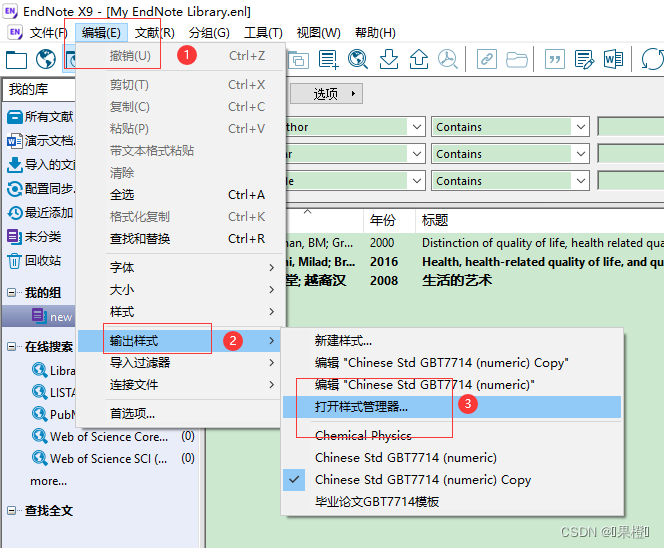Select 导入的文献 imported references group
Screen dimensions: 664x548
click(x=41, y=164)
